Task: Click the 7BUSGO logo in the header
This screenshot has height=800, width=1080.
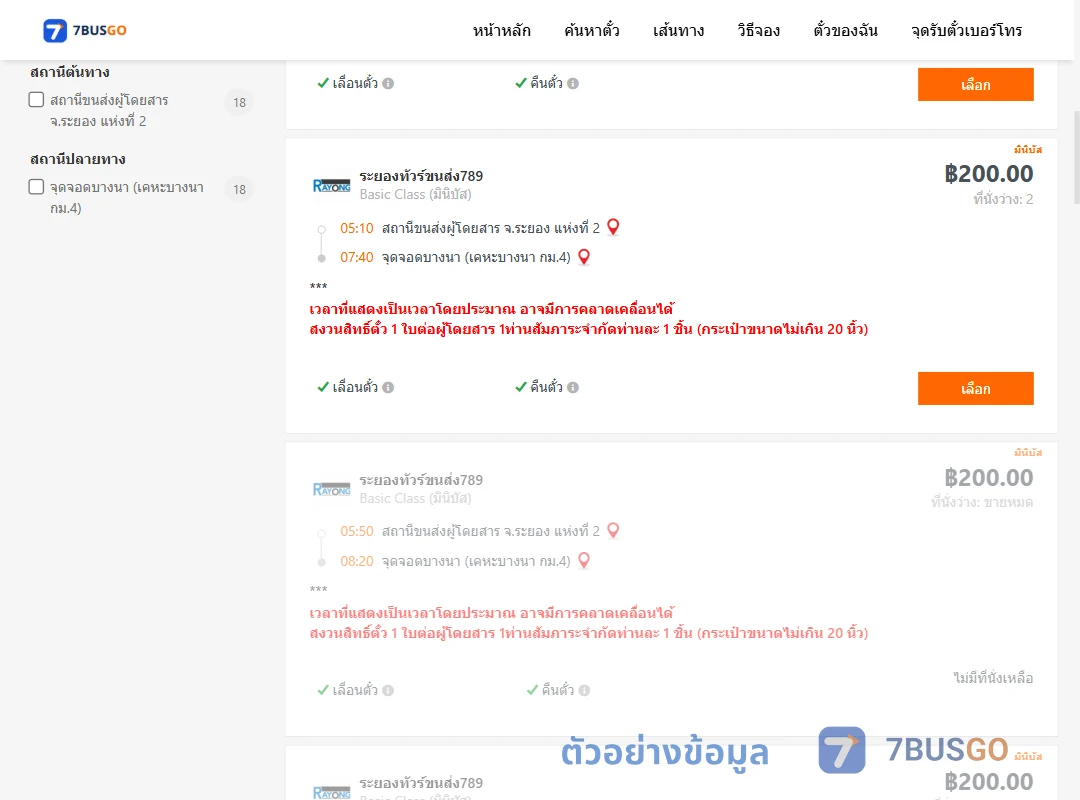Action: pos(85,30)
